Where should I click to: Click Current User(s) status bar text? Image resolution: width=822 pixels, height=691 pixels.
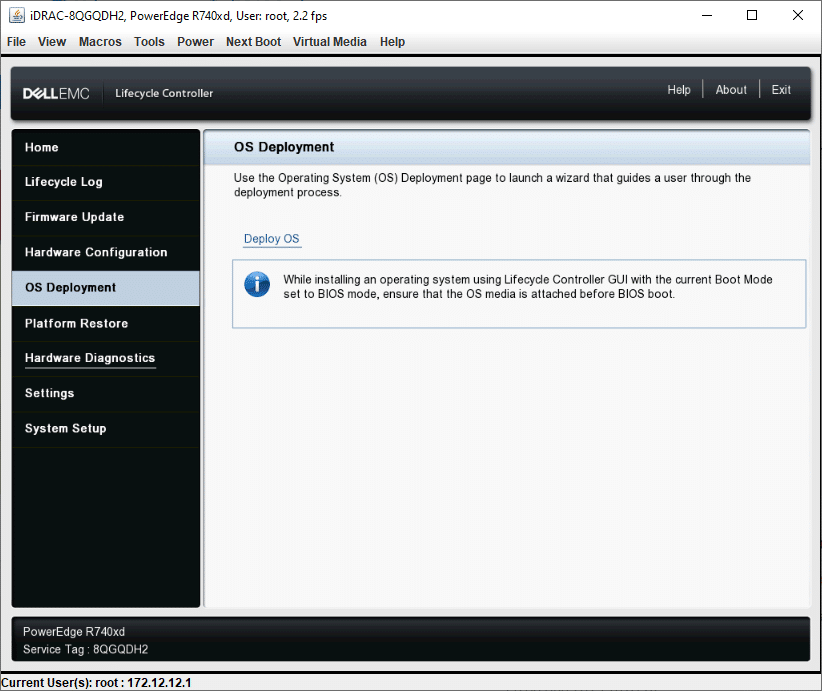point(96,683)
